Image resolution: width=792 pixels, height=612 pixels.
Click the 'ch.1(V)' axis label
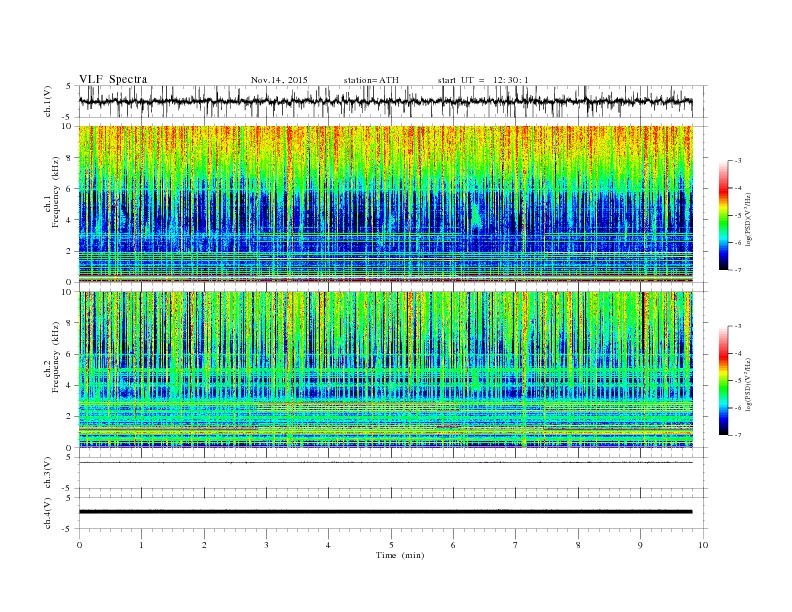tap(48, 103)
